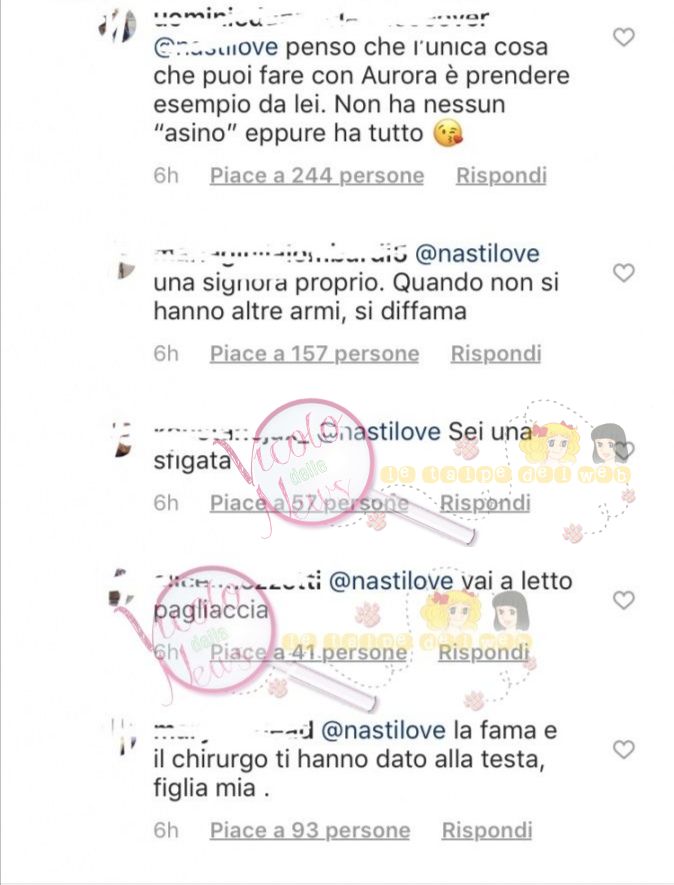Reply to the Aurora comment via Rispondi
674x885 pixels.
point(501,176)
